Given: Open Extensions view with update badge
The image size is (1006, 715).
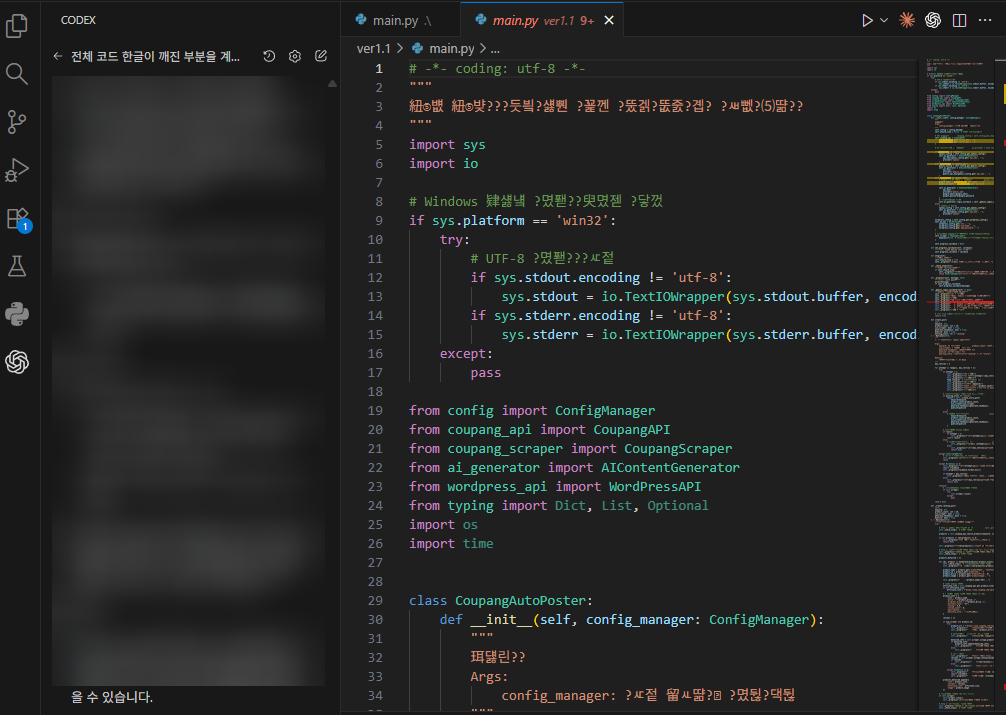Looking at the screenshot, I should point(17,219).
